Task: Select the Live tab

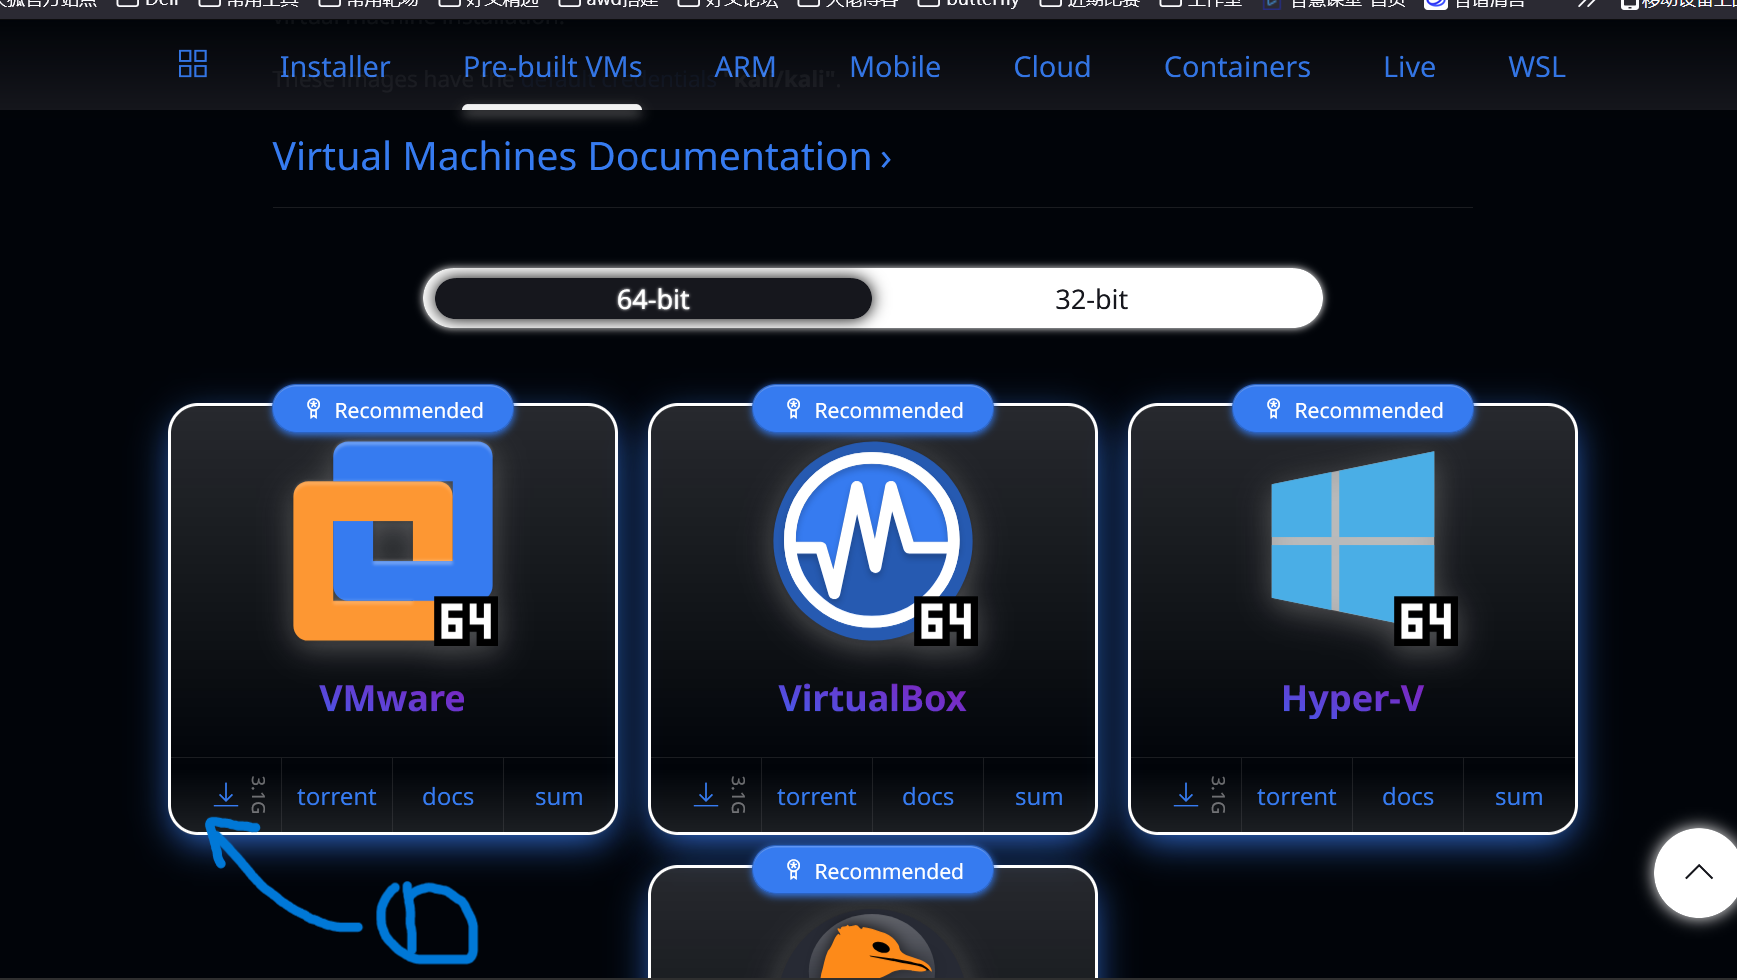Action: 1409,67
